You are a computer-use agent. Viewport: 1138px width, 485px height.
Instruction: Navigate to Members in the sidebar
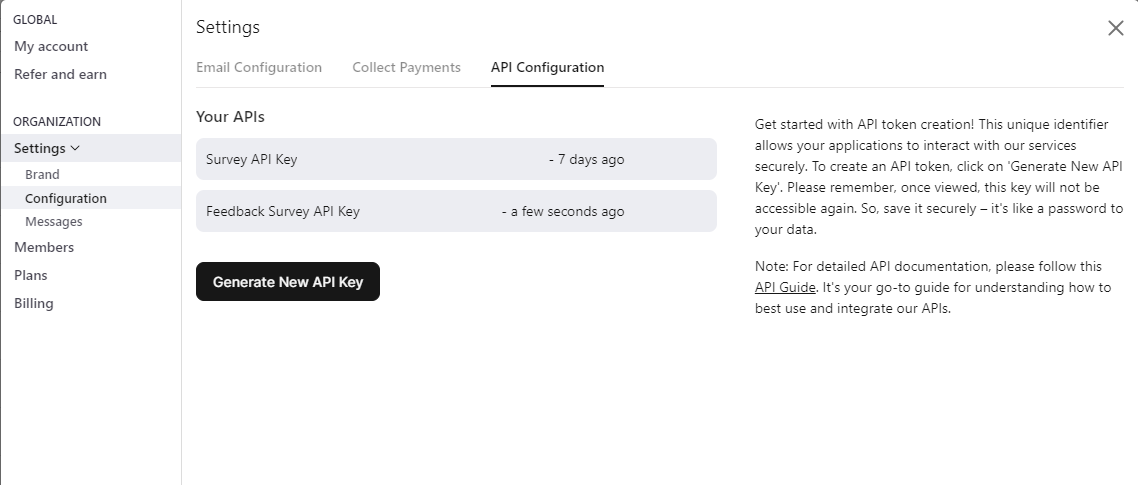tap(44, 247)
